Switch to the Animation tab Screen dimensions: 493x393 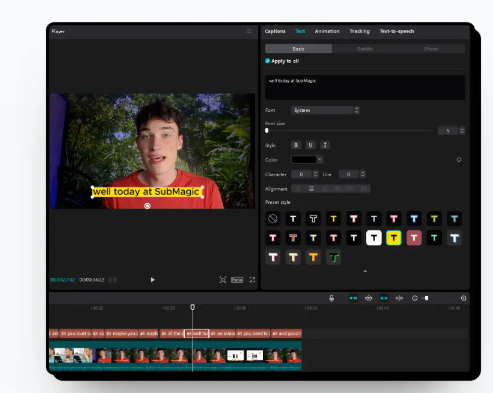pos(327,31)
